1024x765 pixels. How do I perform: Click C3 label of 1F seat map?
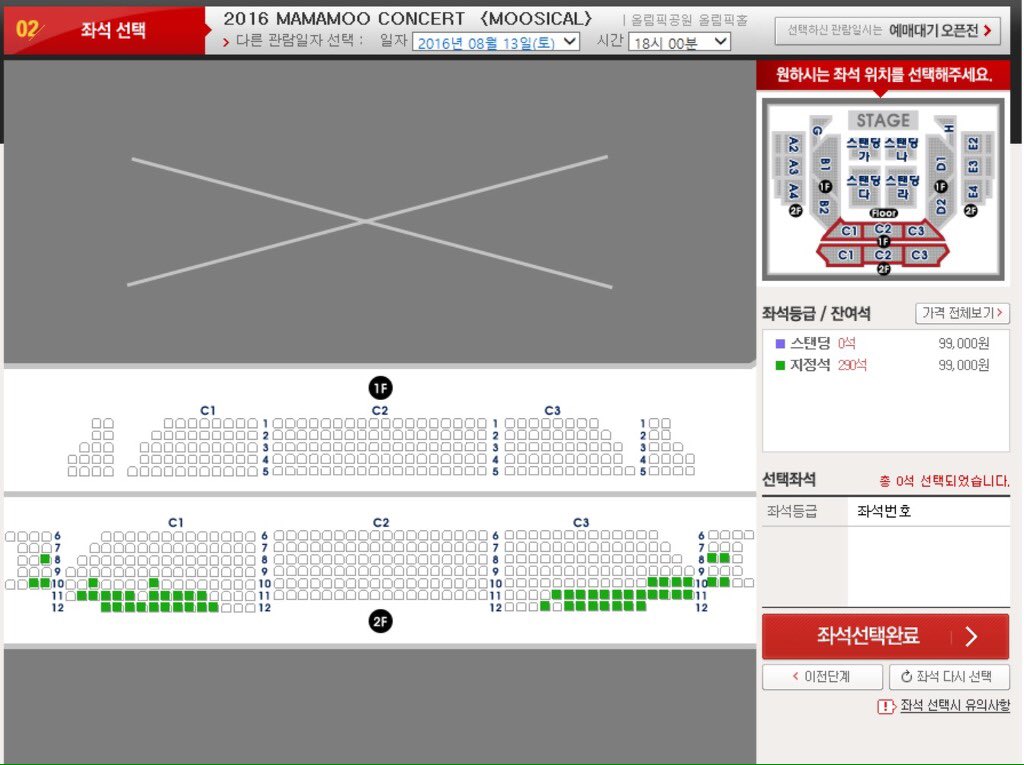(552, 410)
